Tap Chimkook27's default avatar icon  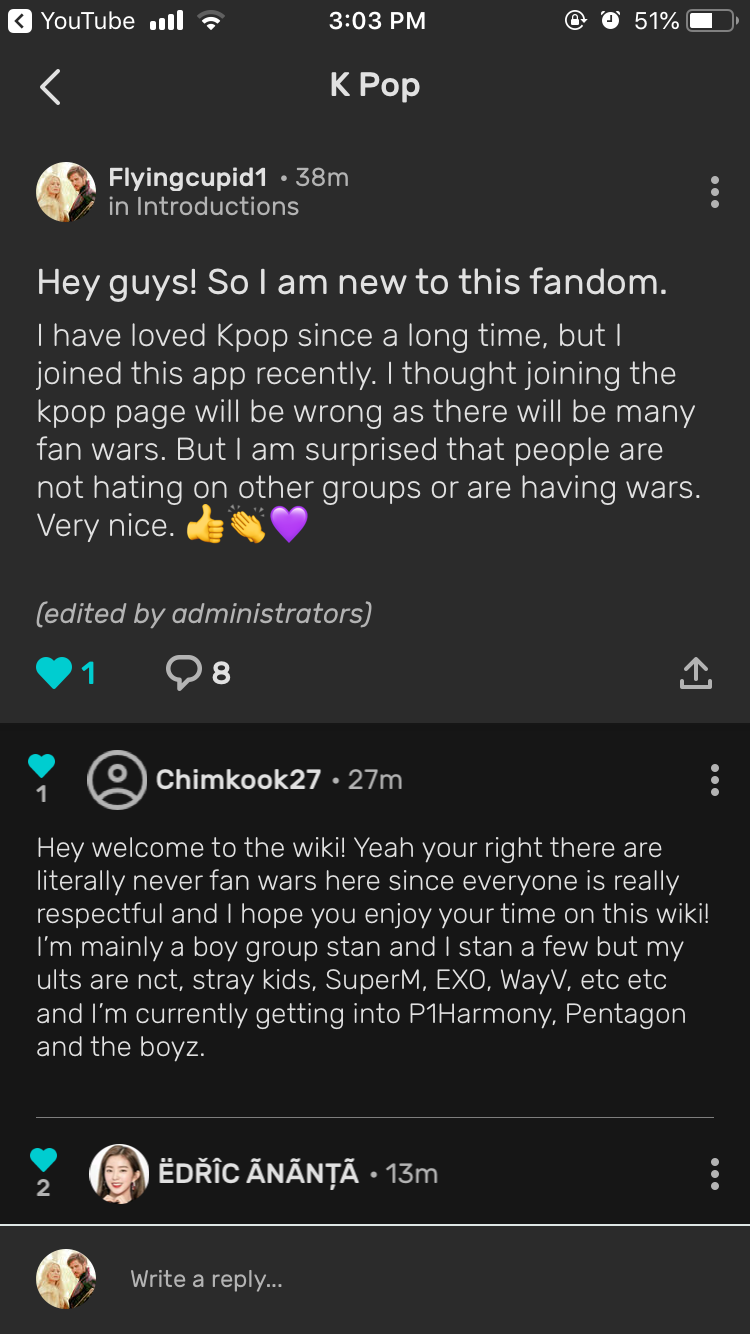(117, 779)
